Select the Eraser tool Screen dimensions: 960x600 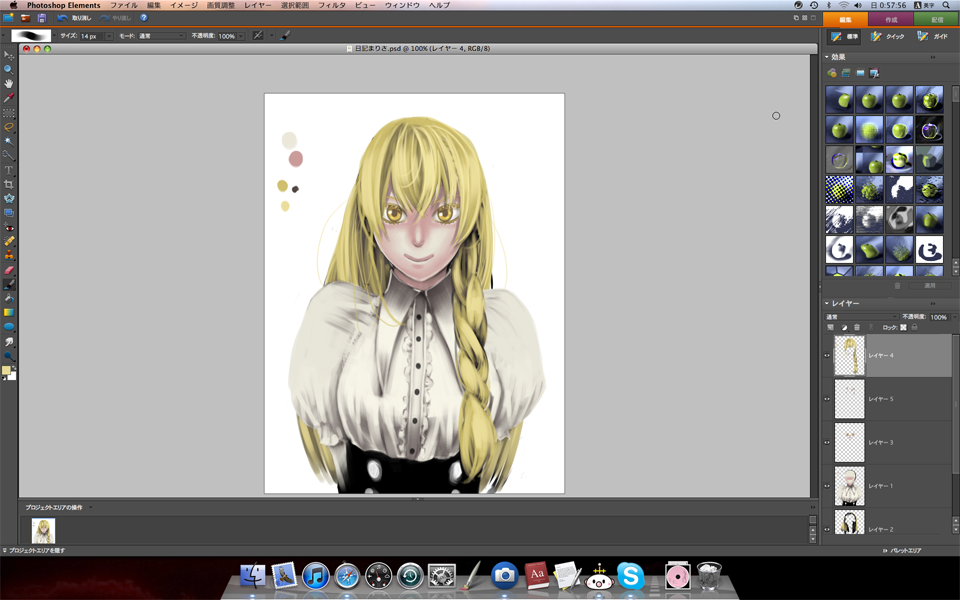[x=9, y=270]
